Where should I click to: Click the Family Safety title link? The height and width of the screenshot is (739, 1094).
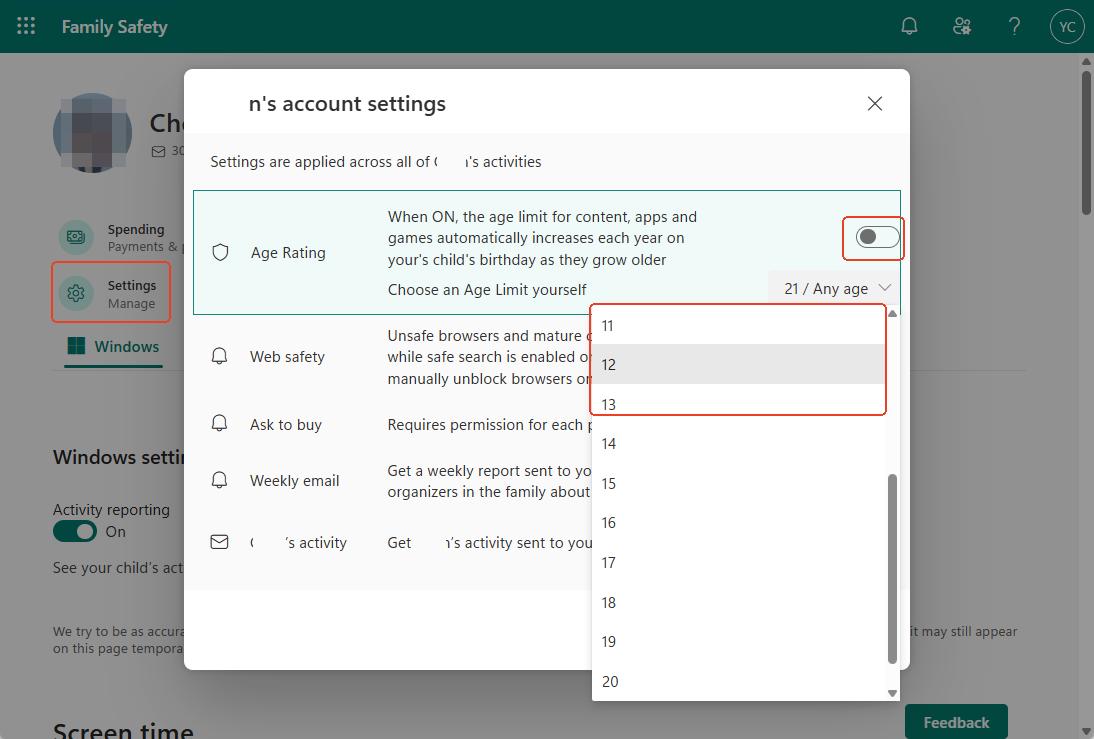114,27
